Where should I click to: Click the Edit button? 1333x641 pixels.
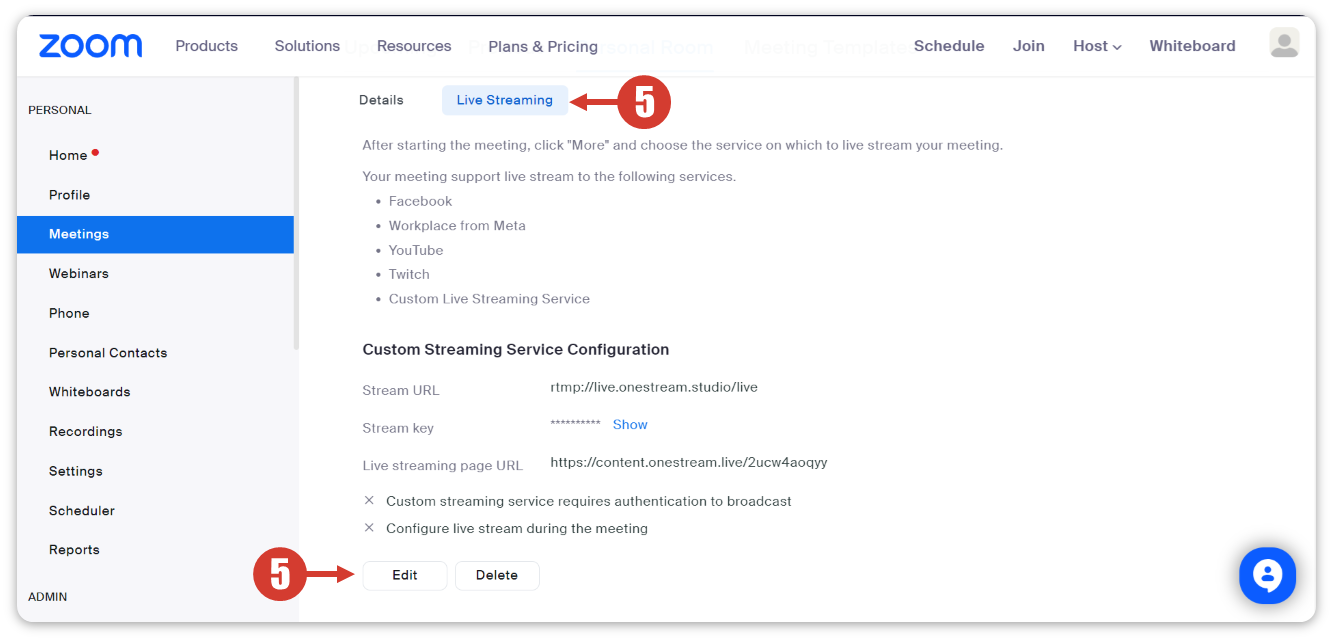tap(404, 575)
